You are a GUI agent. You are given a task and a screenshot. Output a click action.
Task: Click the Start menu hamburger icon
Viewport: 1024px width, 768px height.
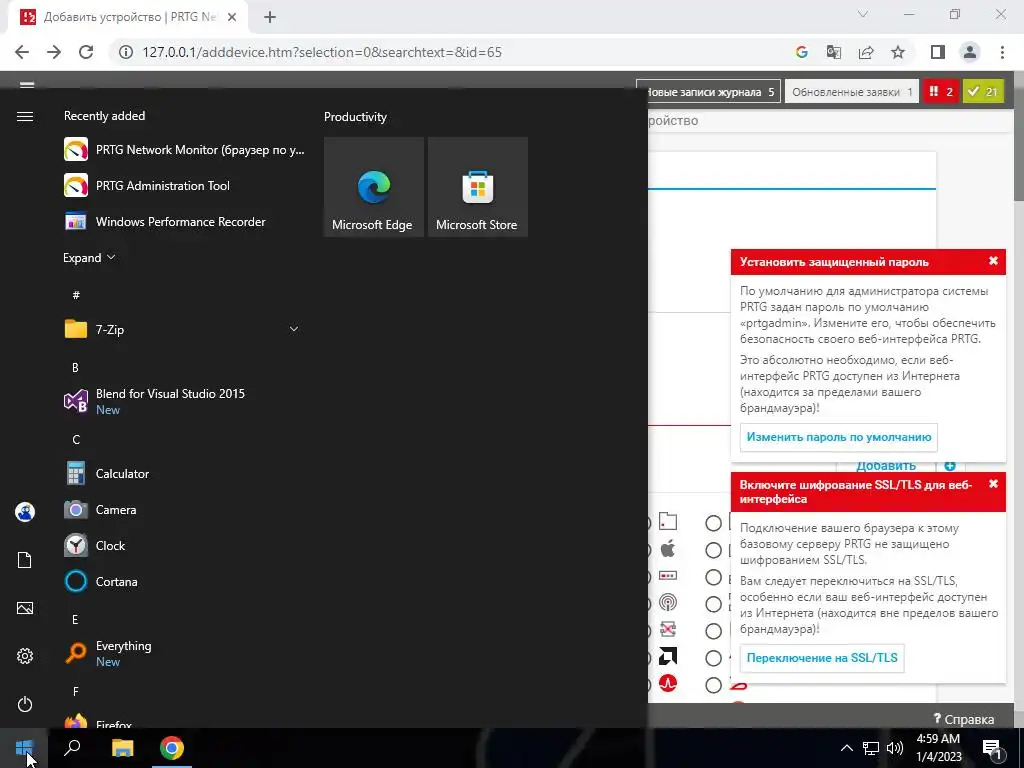click(25, 116)
